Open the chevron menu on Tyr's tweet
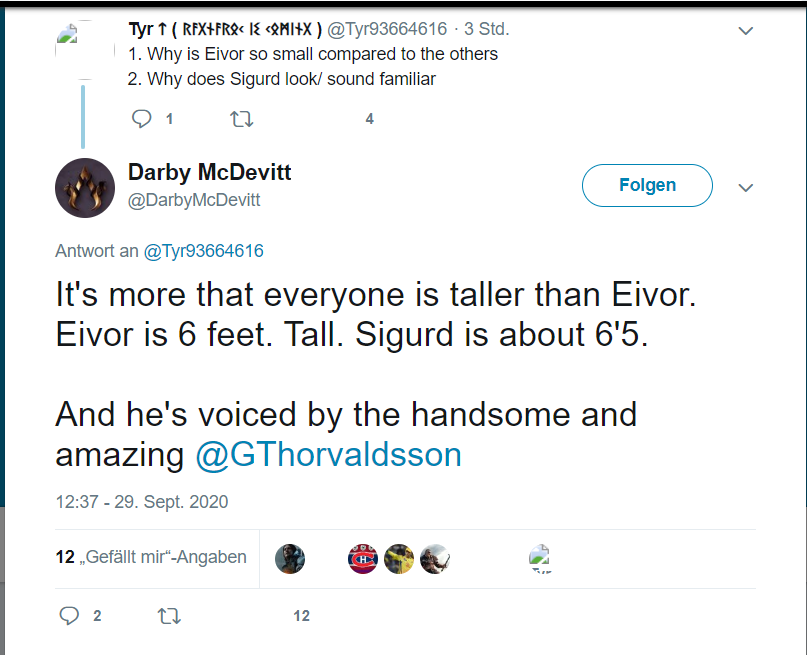The width and height of the screenshot is (807, 655). point(745,31)
